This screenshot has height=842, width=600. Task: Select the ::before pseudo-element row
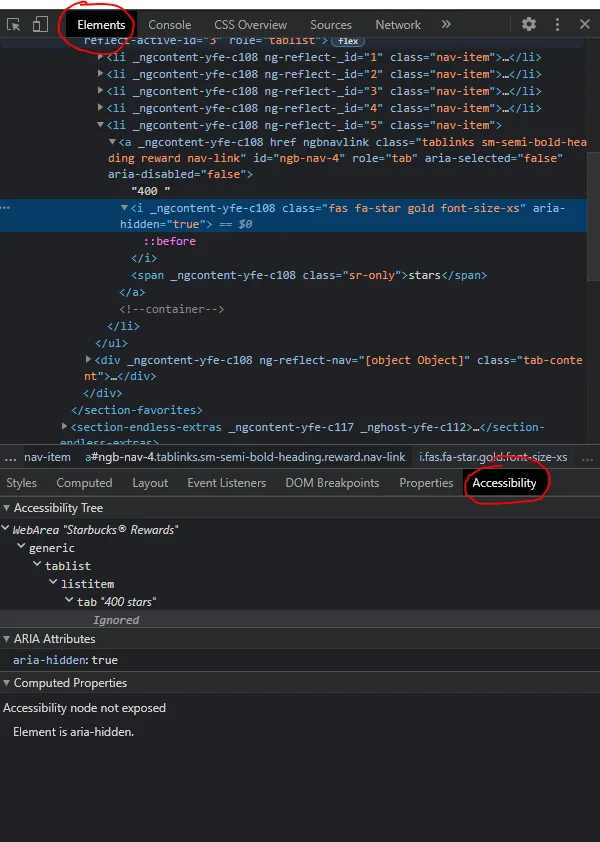tap(169, 241)
